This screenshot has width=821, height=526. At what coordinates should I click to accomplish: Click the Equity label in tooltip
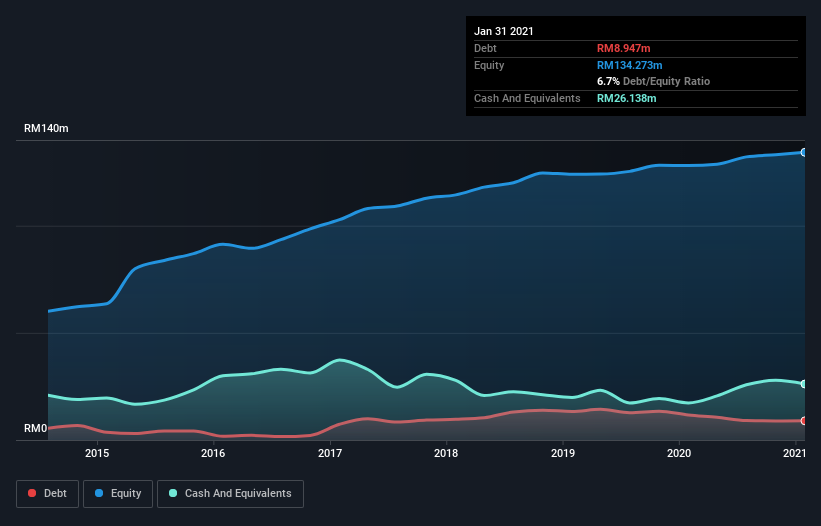[x=489, y=65]
